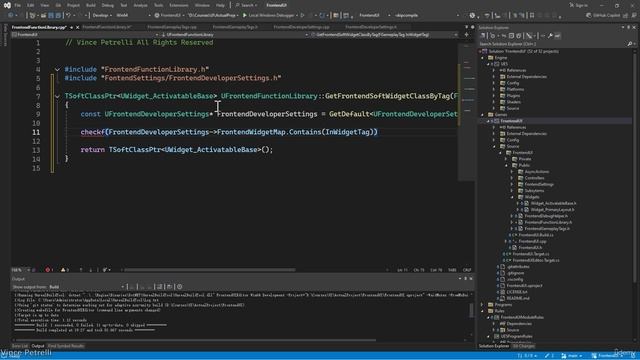Select the Error List tab
Viewport: 640px width, 360px height.
[x=20, y=346]
